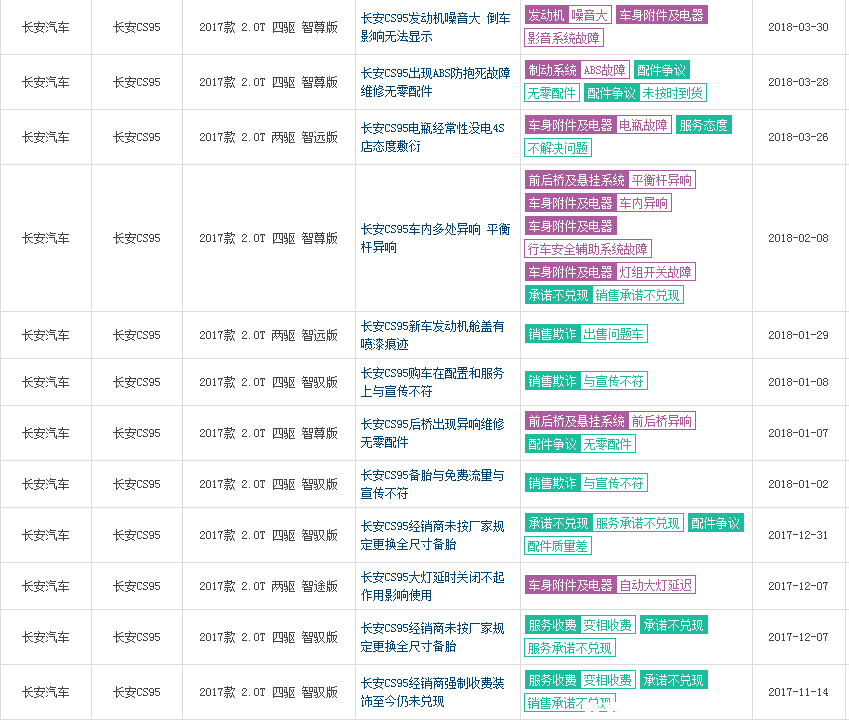This screenshot has height=720, width=849.
Task: Select the 噪音大 tag
Action: pyautogui.click(x=590, y=15)
